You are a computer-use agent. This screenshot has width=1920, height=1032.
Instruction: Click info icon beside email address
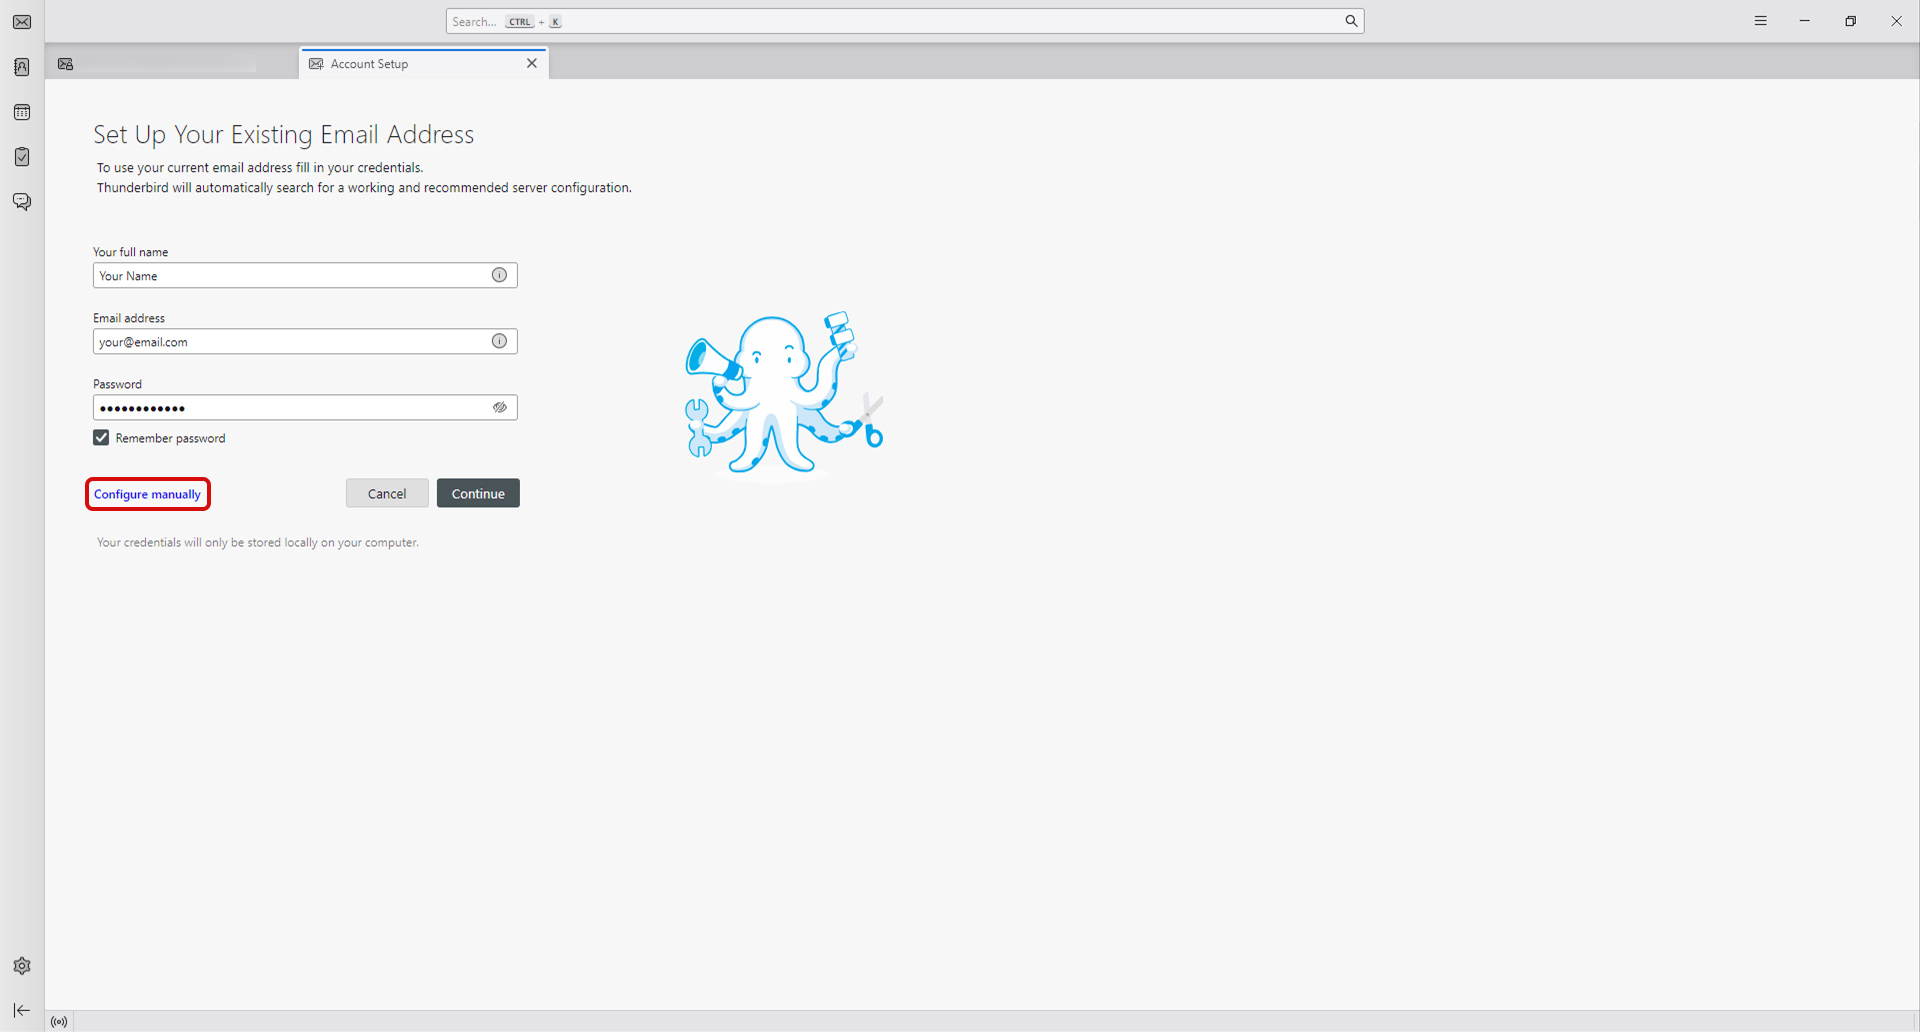[x=499, y=341]
